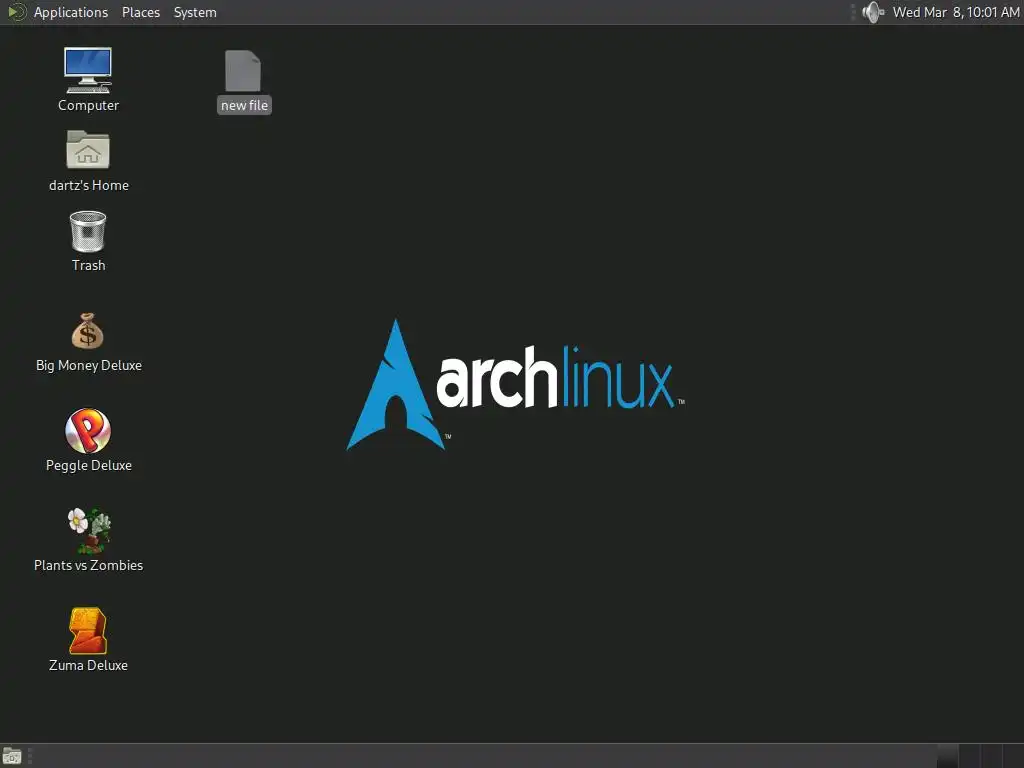Open the System menu

[x=195, y=12]
